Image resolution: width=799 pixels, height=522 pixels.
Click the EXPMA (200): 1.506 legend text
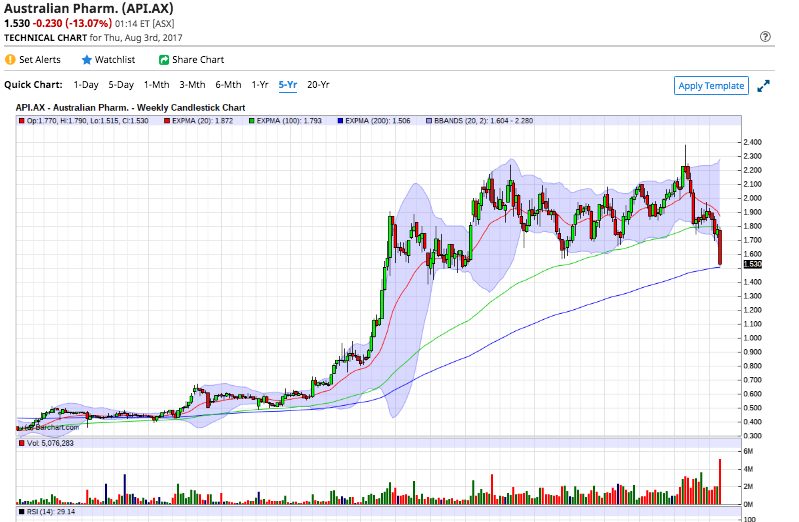378,121
